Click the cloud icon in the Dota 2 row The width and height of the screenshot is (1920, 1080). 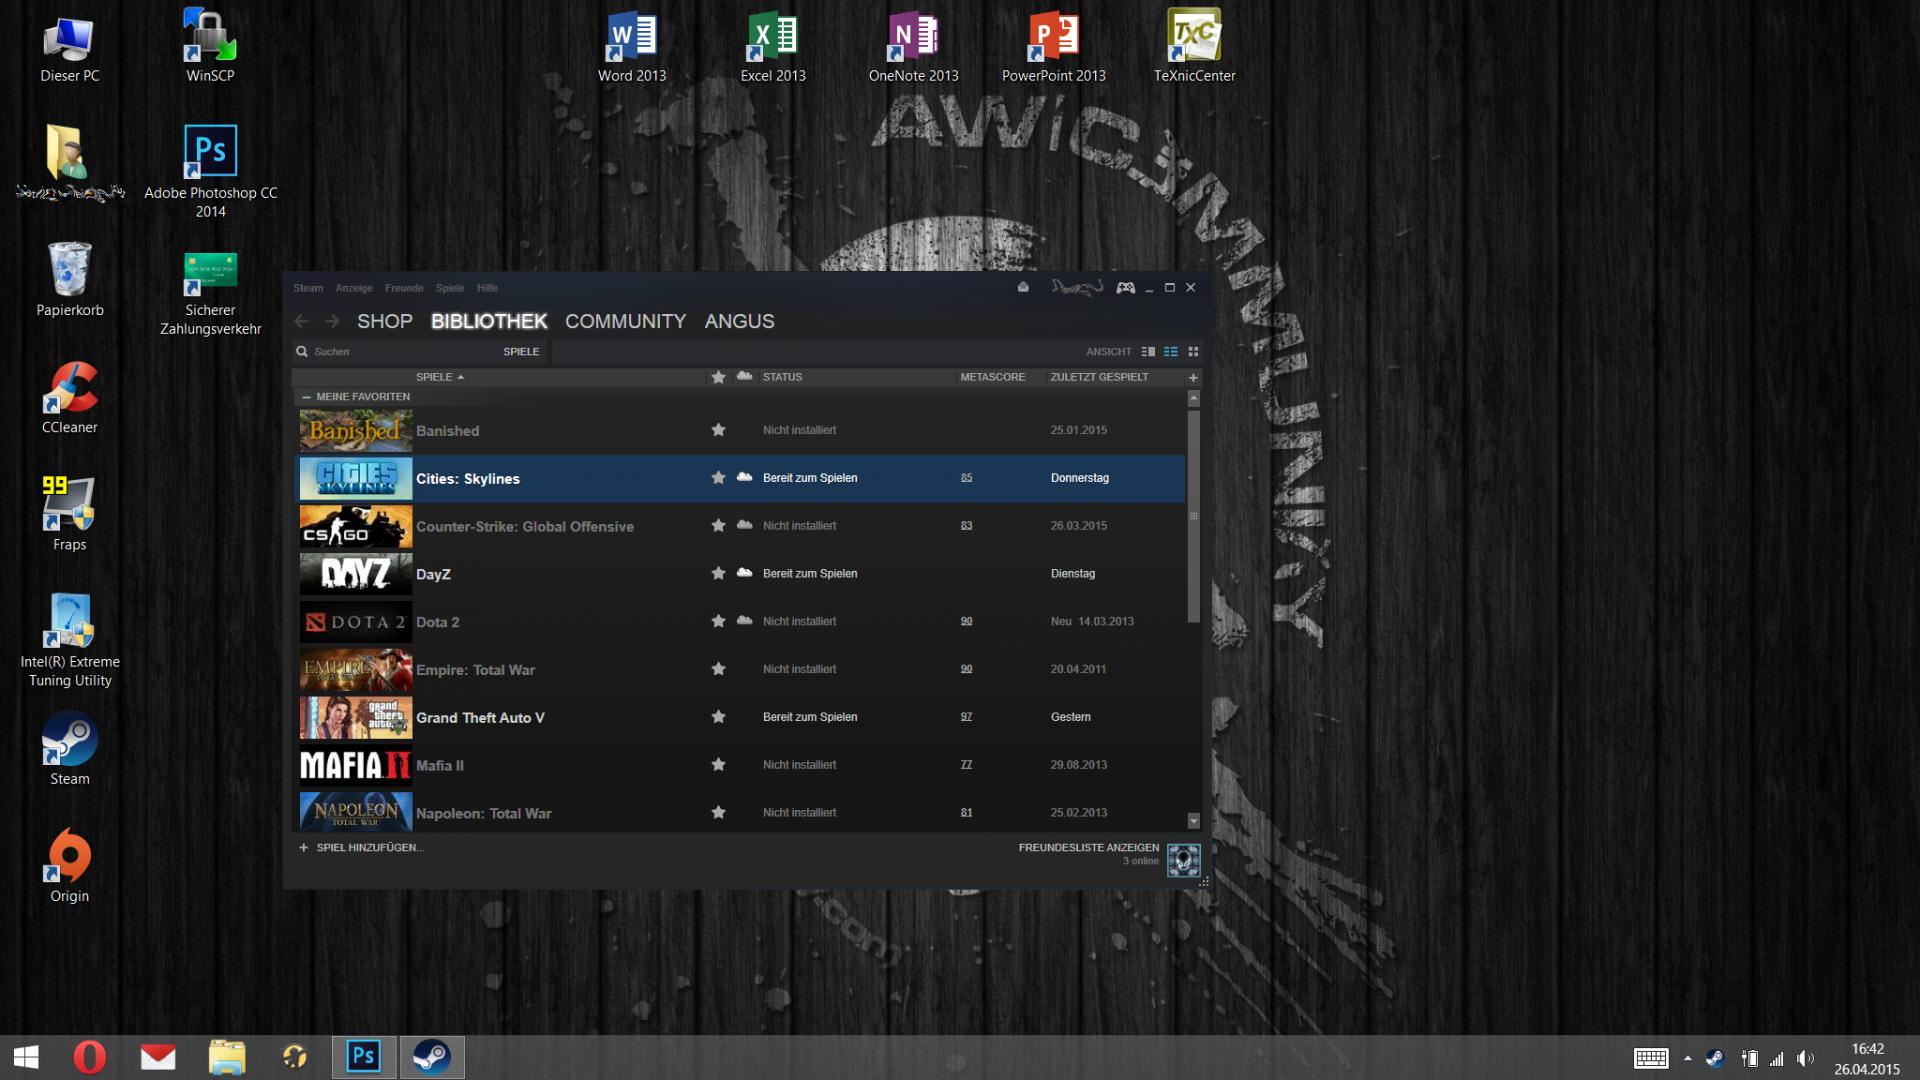point(744,621)
